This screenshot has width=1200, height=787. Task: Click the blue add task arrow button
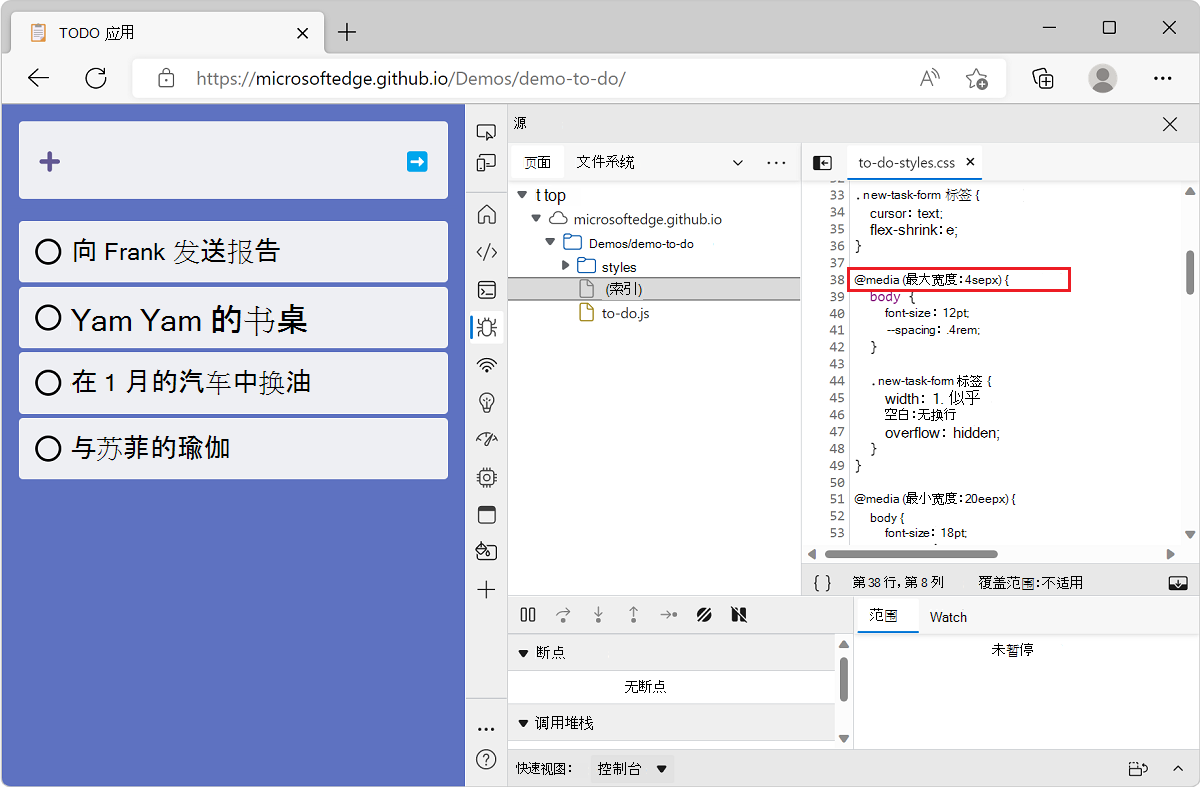tap(417, 162)
